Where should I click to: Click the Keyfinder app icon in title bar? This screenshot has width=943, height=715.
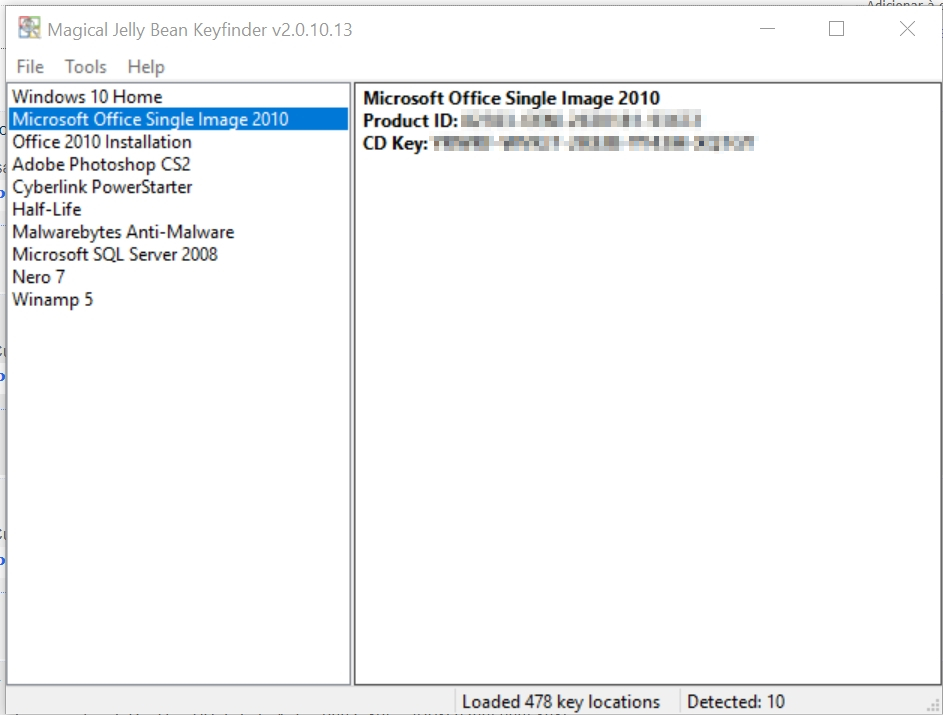29,28
